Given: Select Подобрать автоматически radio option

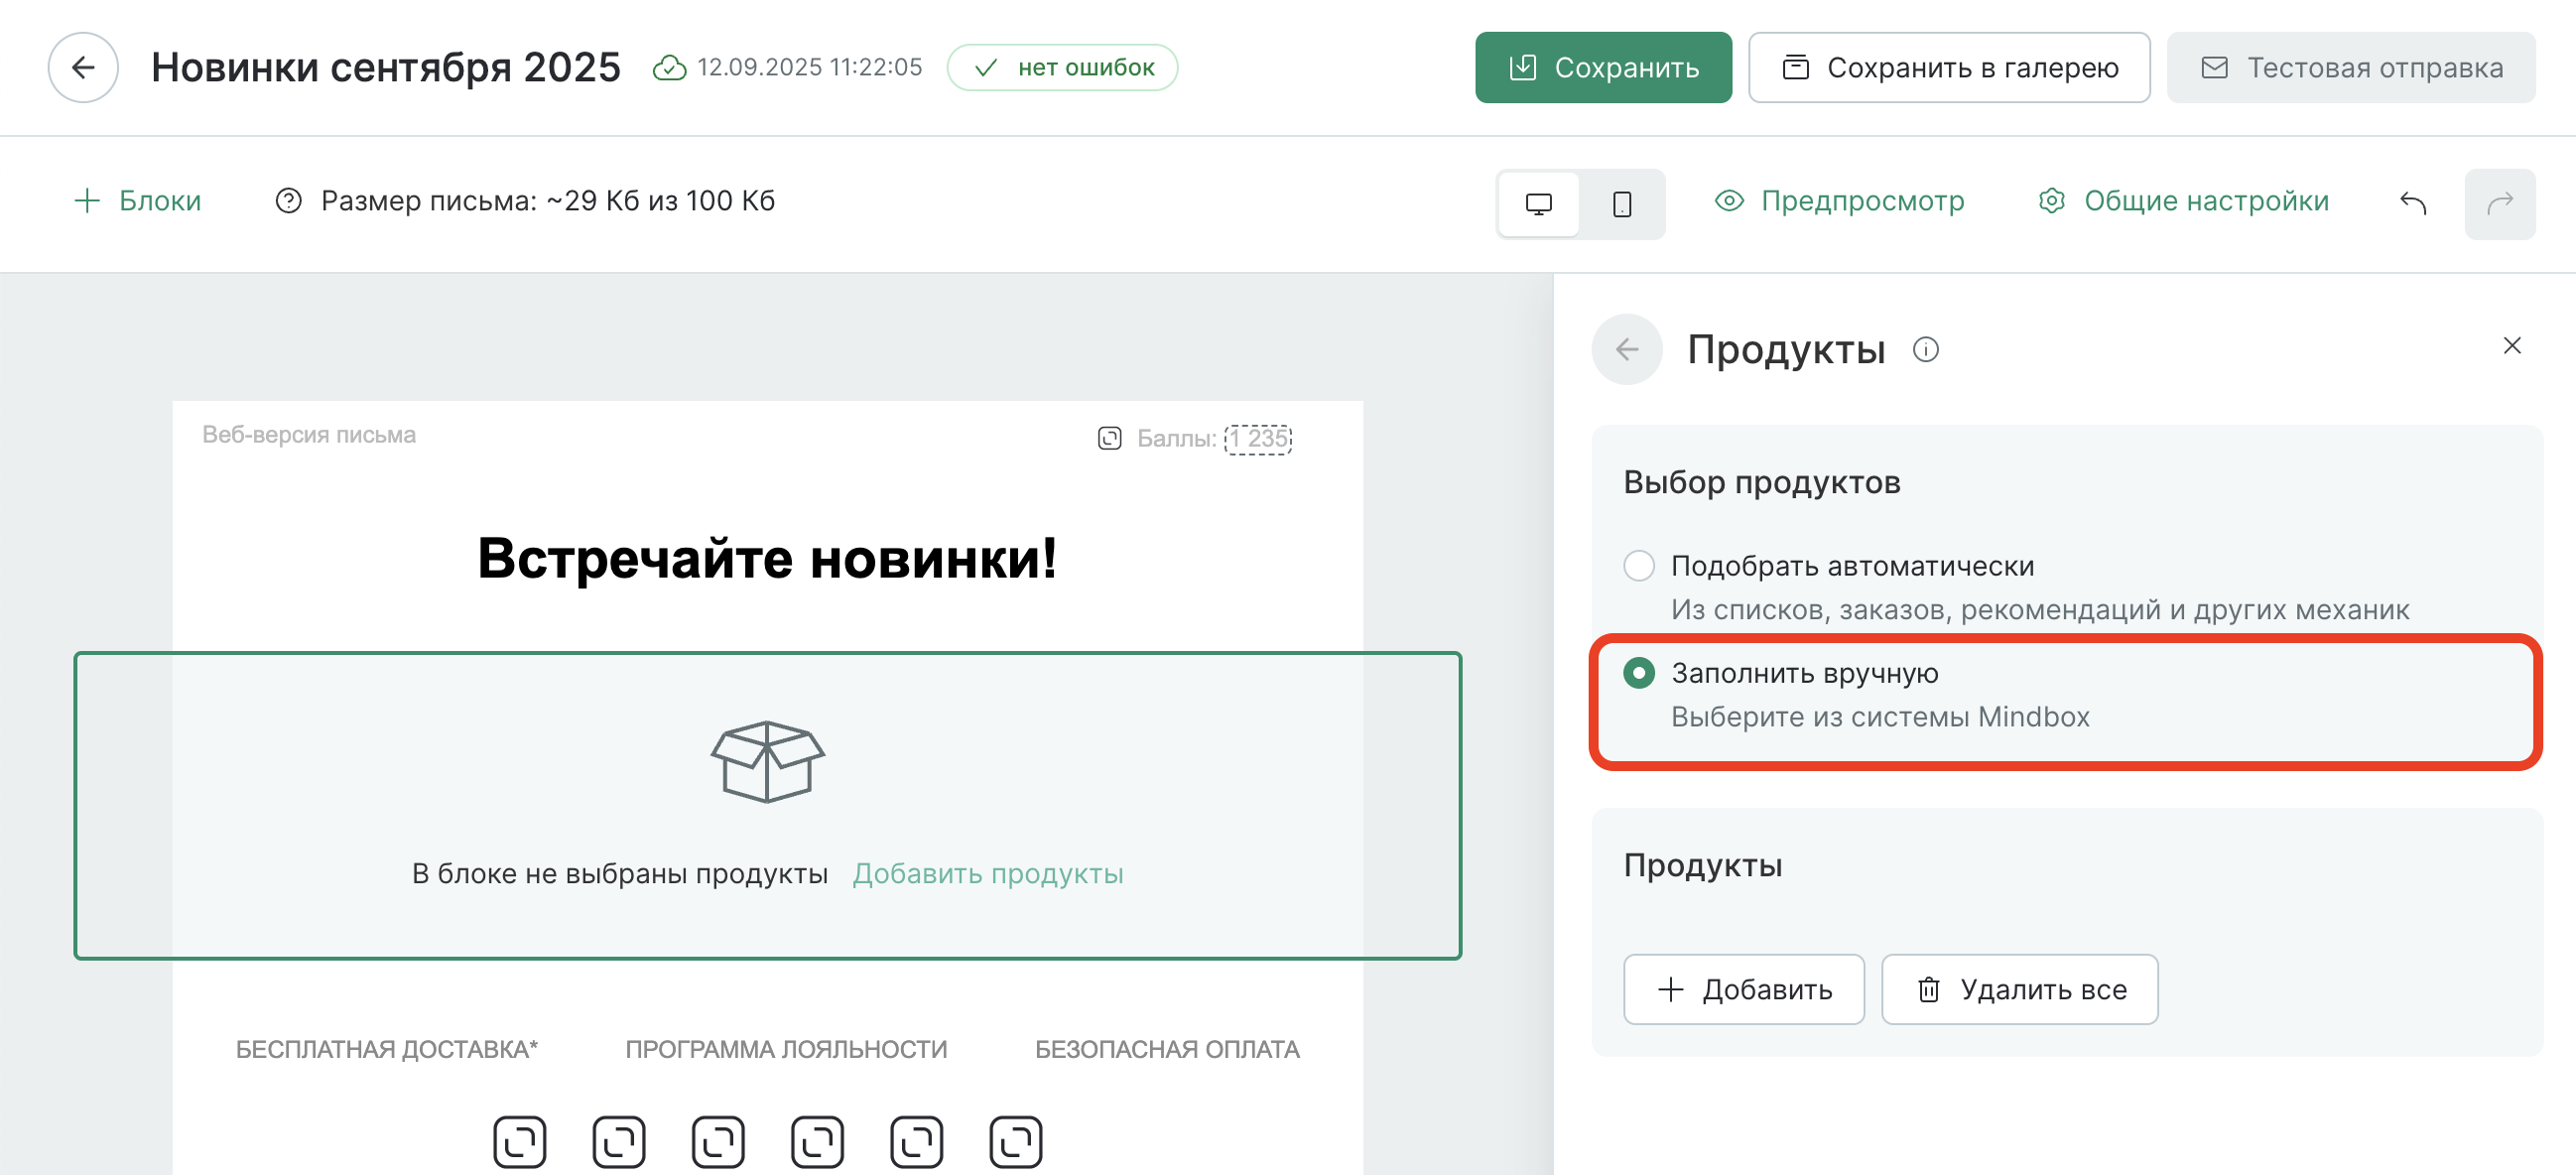Looking at the screenshot, I should tap(1638, 566).
